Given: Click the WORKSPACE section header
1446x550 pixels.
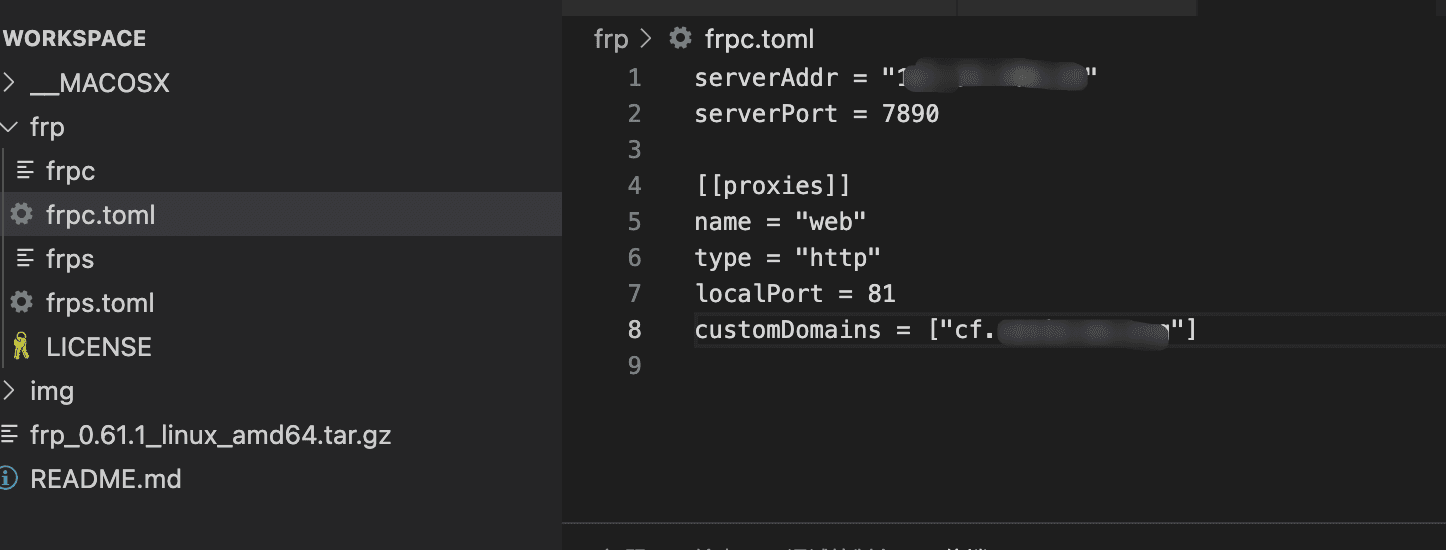Looking at the screenshot, I should point(75,39).
